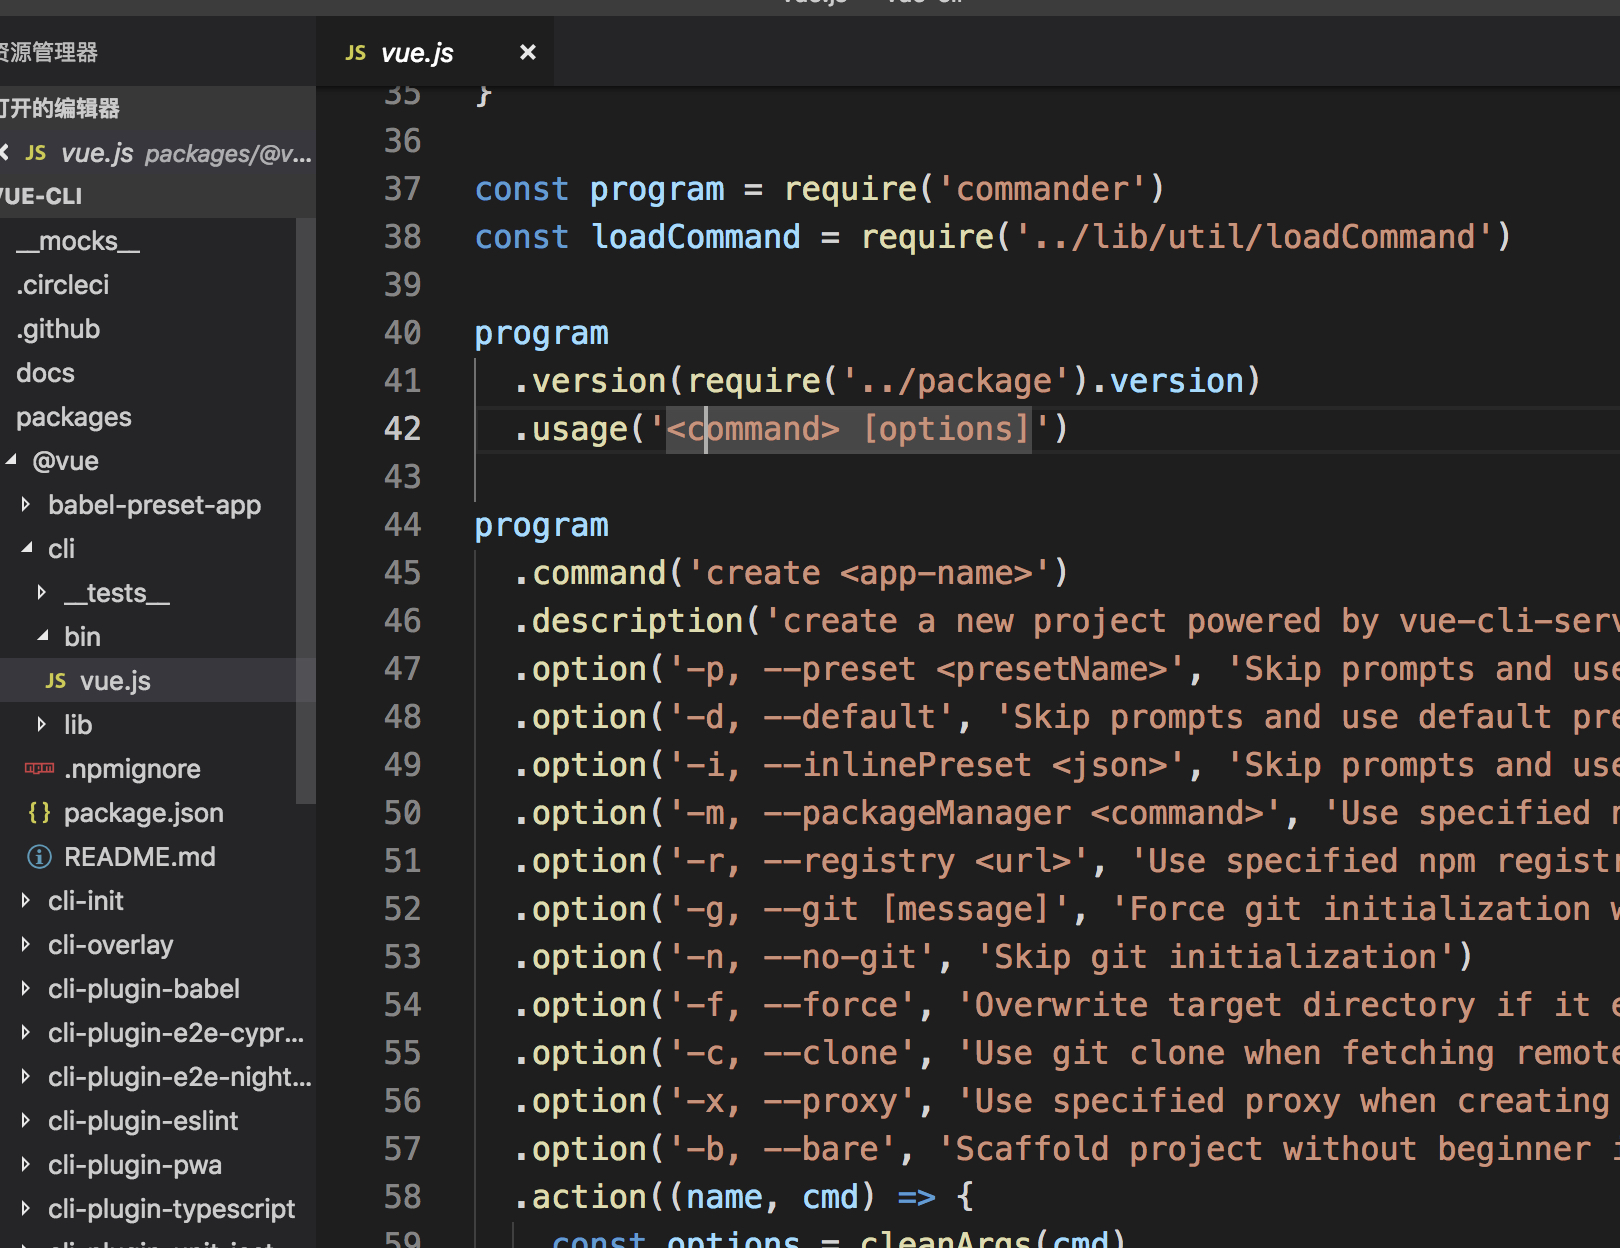Click the explorer sidebar scrollbar
The width and height of the screenshot is (1620, 1248).
pos(305,510)
